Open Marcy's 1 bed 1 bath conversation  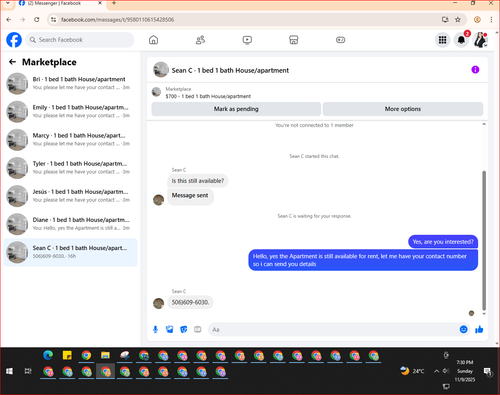(70, 140)
